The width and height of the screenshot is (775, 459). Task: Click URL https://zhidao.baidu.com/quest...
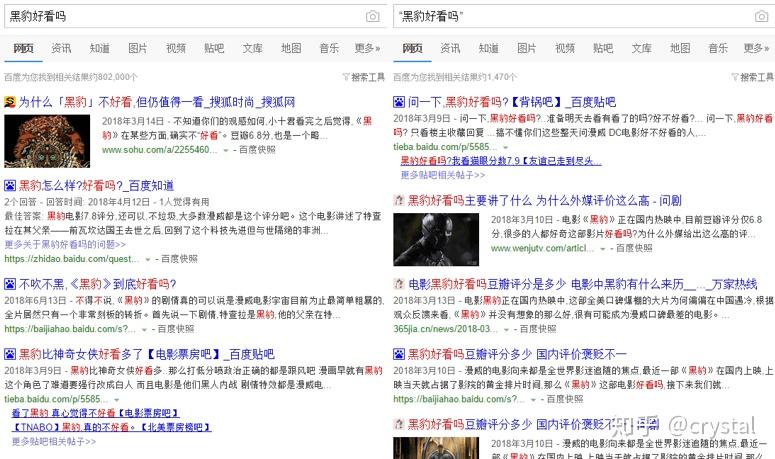(72, 259)
